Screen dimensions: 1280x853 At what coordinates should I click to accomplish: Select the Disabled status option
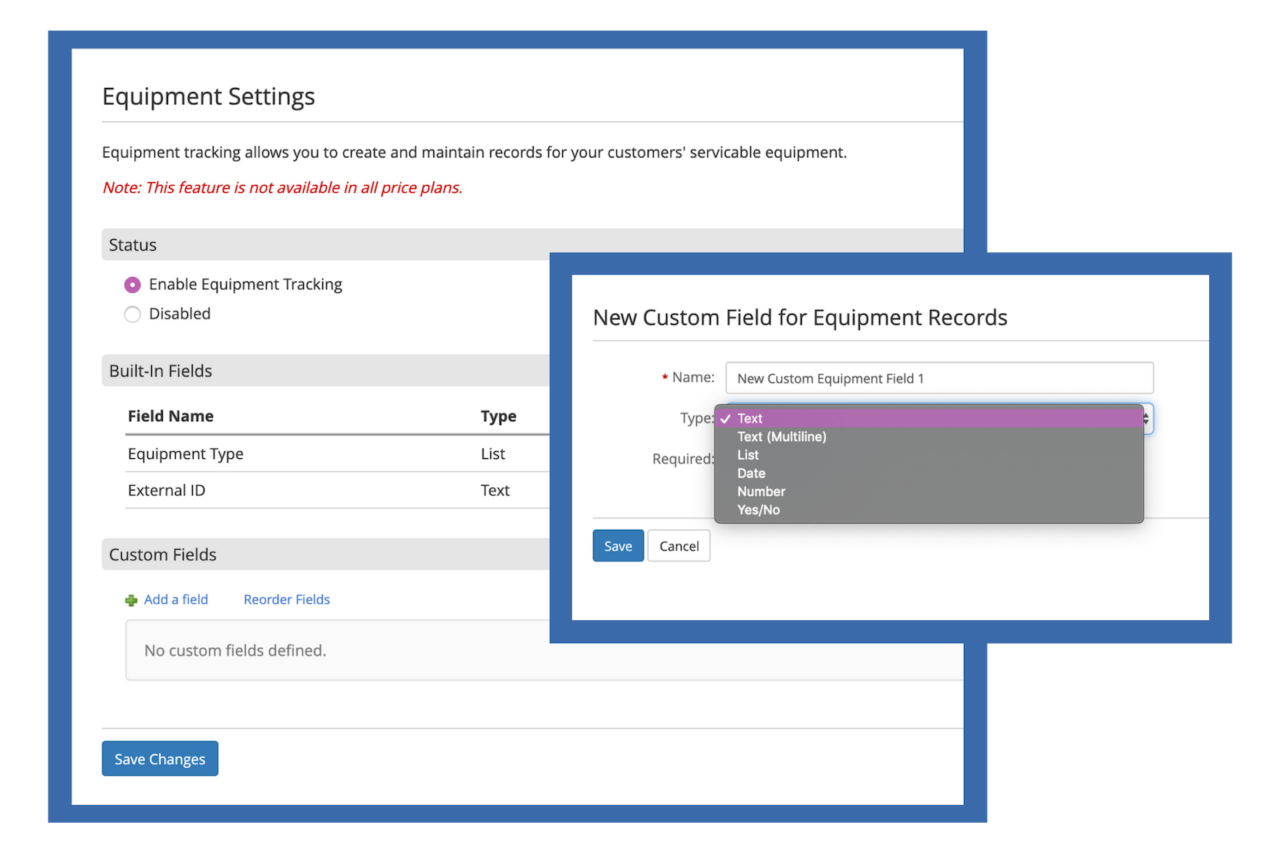pyautogui.click(x=132, y=314)
